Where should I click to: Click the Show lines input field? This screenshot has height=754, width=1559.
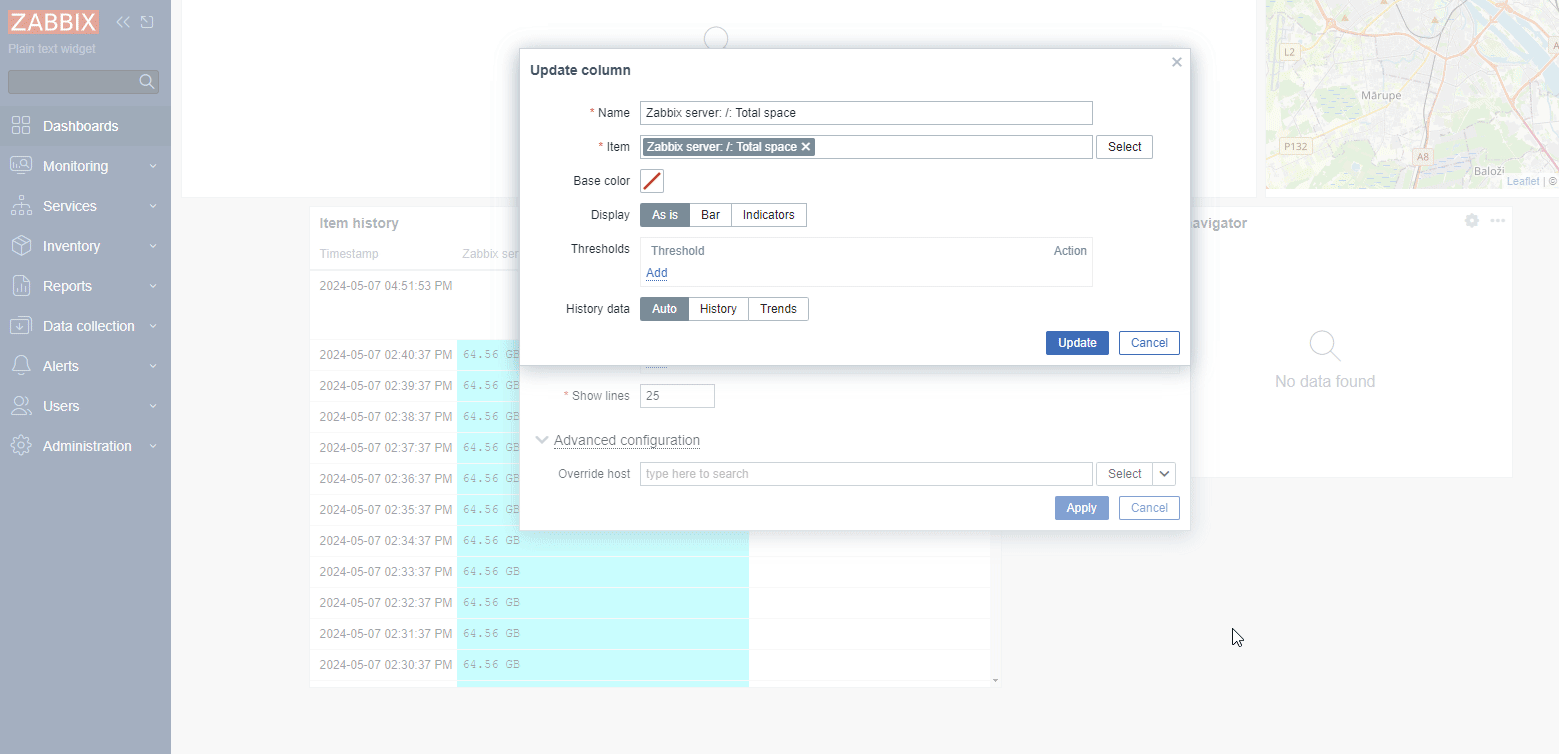677,396
